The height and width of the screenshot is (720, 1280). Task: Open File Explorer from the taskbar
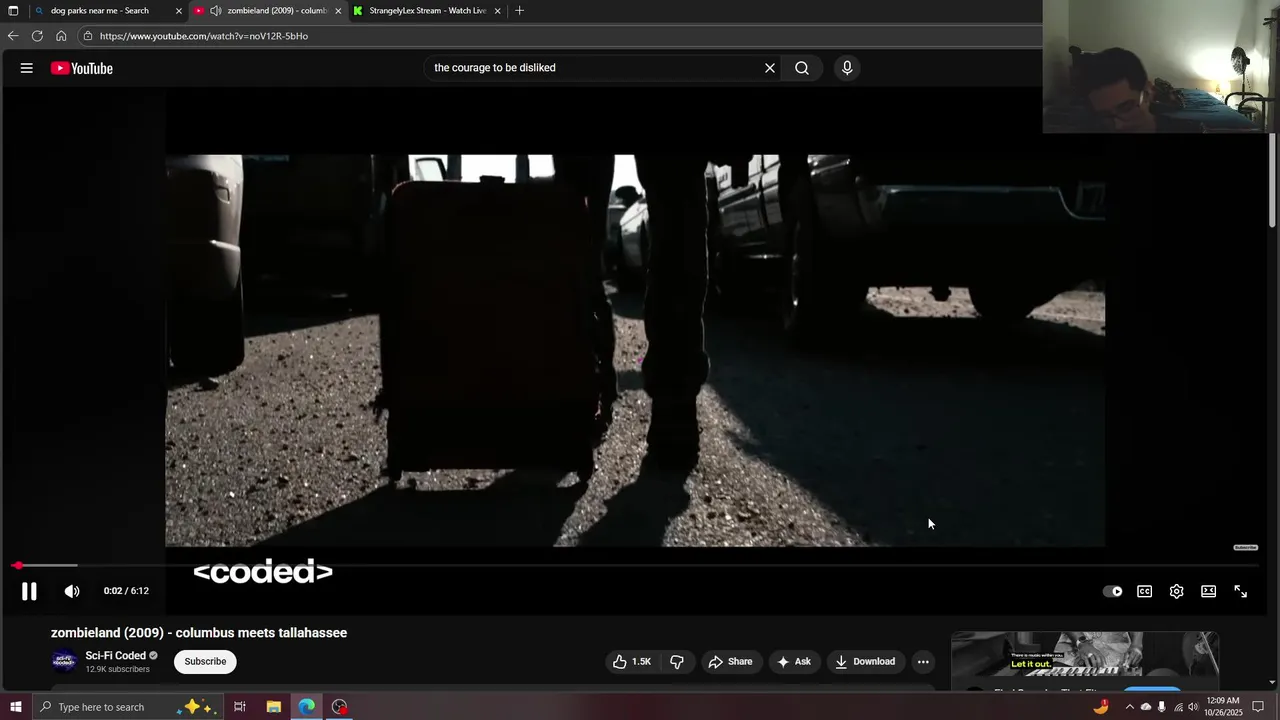[273, 707]
